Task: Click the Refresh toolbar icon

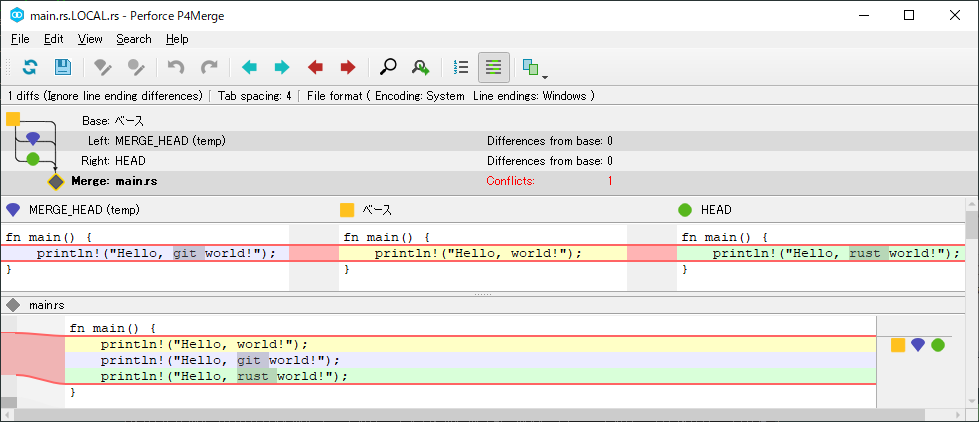Action: point(30,67)
